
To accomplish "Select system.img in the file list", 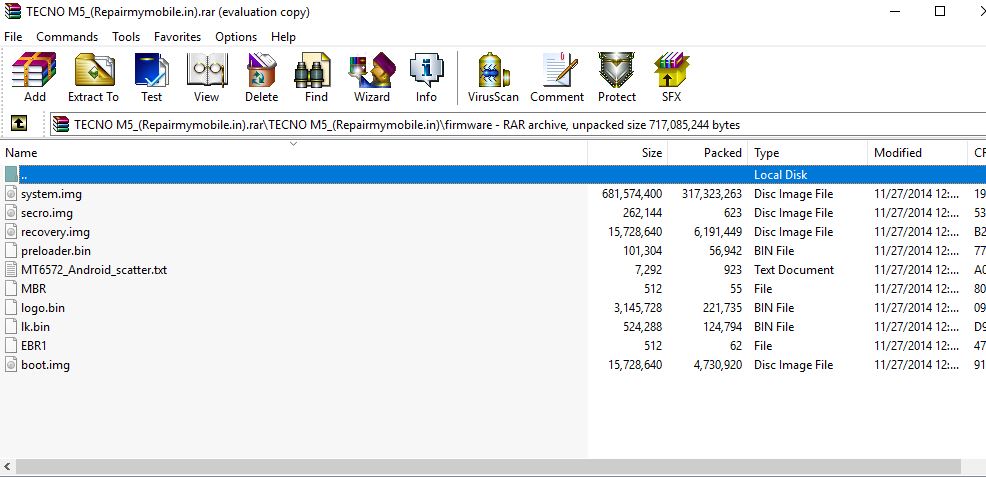I will click(51, 194).
